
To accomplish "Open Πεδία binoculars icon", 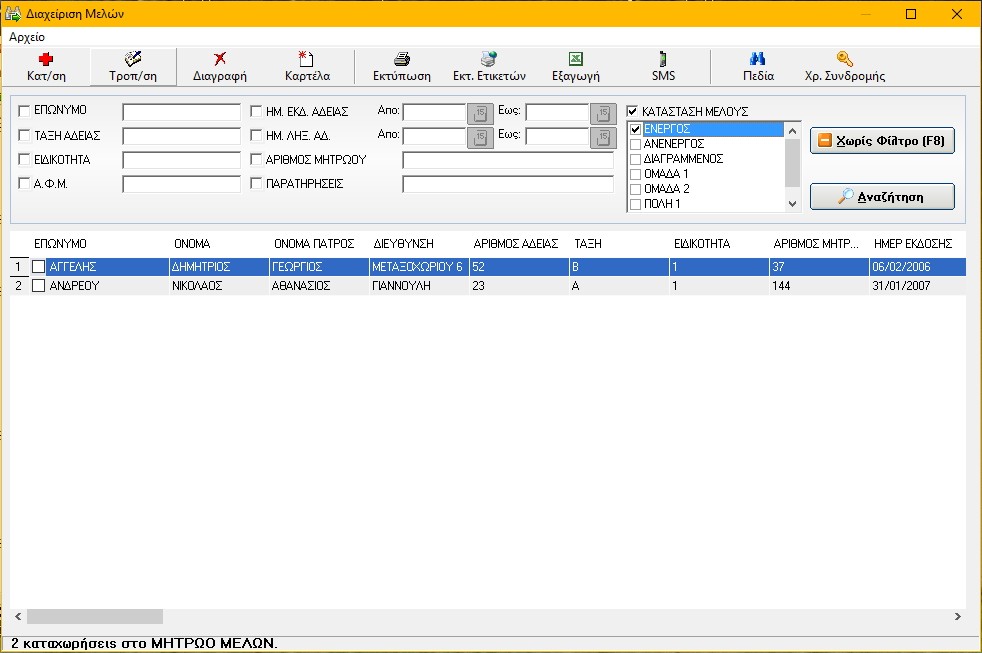I will [757, 60].
